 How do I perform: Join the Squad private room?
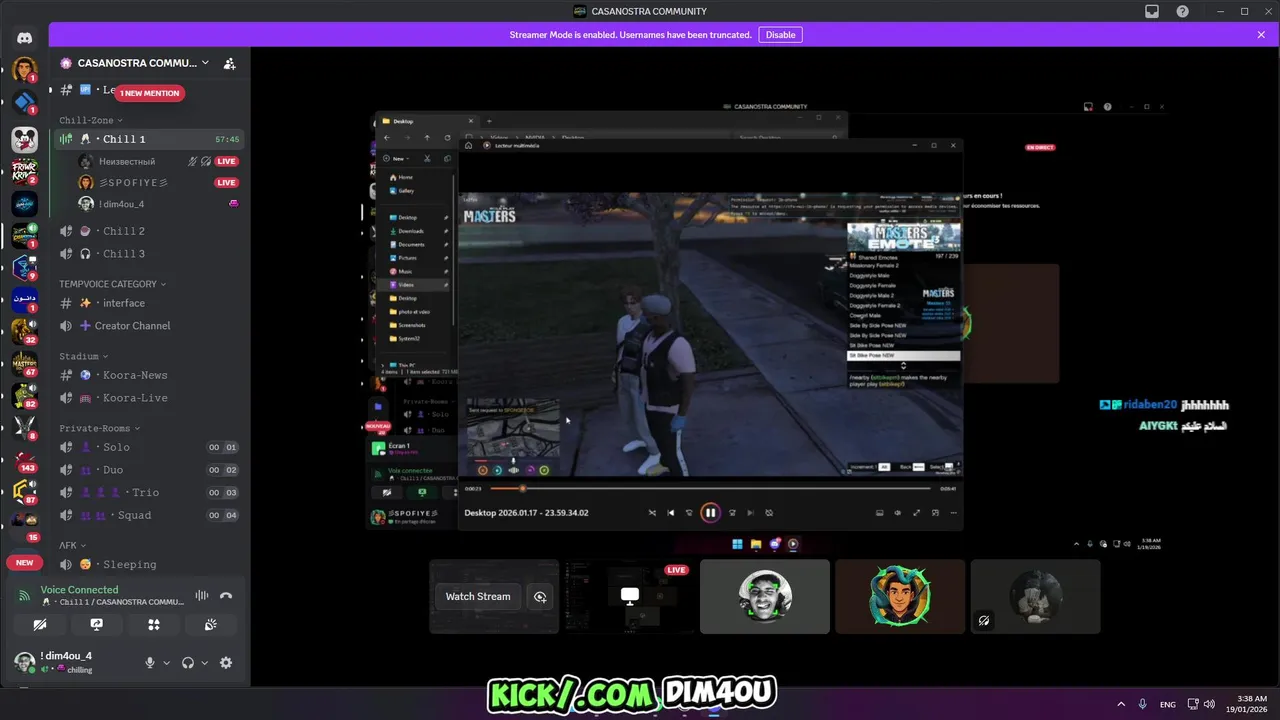[x=149, y=515]
